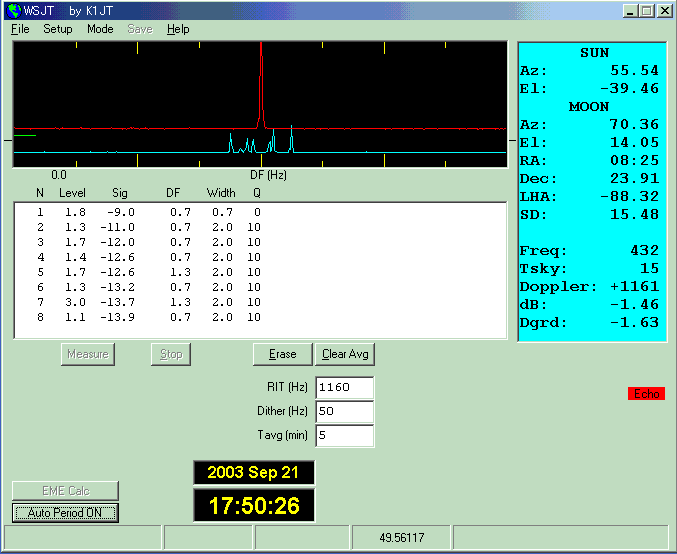Focus the Tavg (min) input field
Viewport: 677px width, 554px height.
(x=344, y=435)
